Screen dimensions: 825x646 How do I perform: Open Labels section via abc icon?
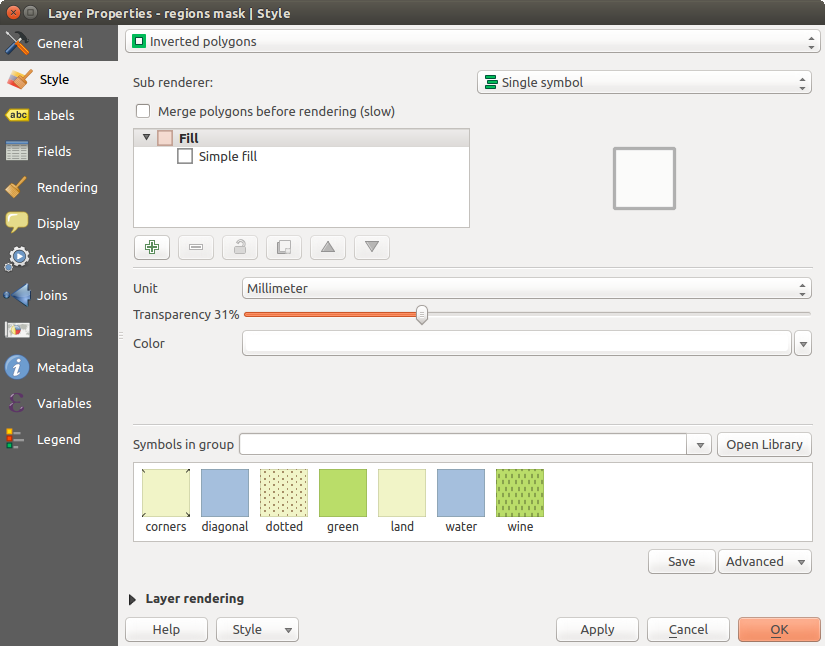pos(17,116)
